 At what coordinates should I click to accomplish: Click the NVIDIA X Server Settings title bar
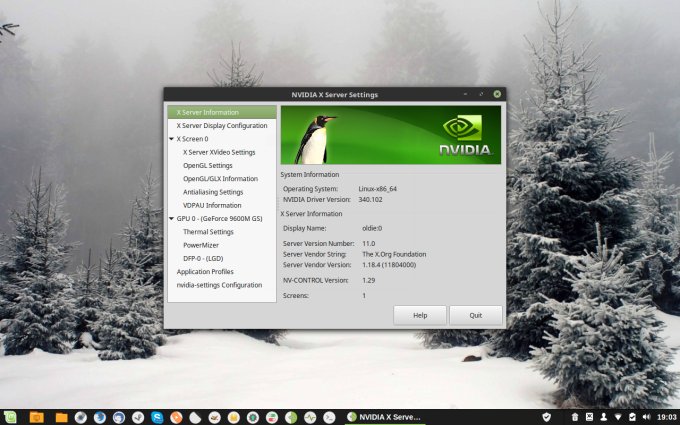tap(334, 95)
